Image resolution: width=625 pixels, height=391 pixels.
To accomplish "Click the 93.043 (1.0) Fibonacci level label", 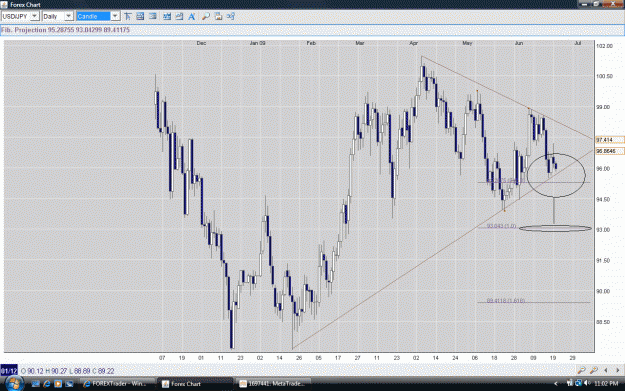I will pos(501,226).
